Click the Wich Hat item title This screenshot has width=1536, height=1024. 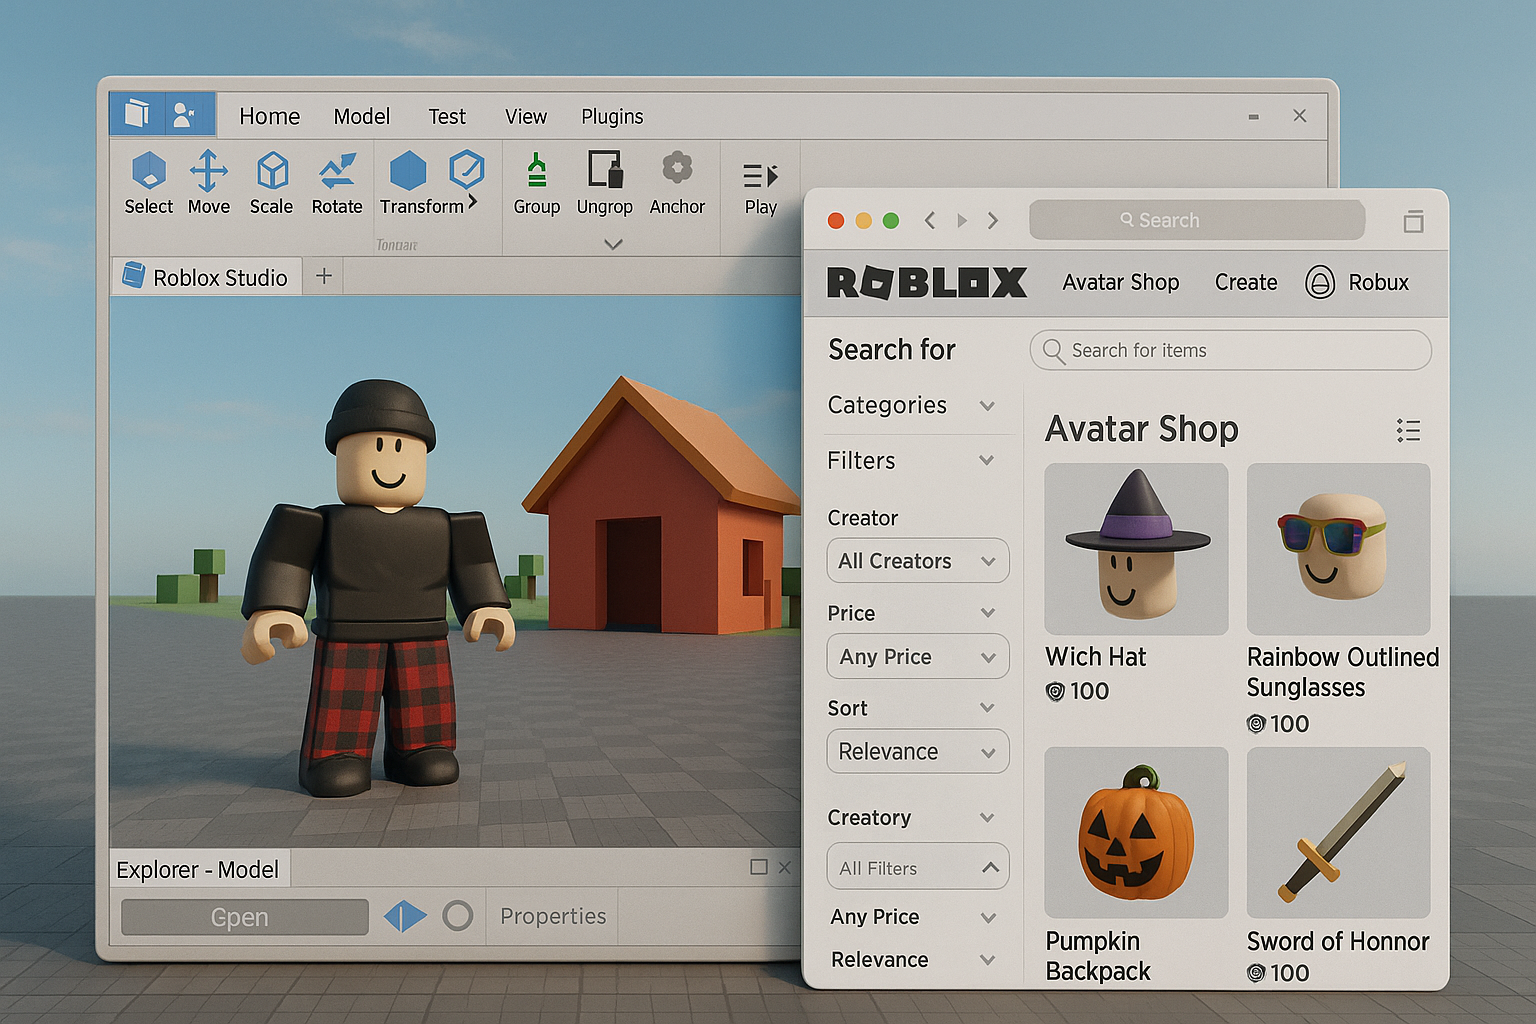(1095, 657)
